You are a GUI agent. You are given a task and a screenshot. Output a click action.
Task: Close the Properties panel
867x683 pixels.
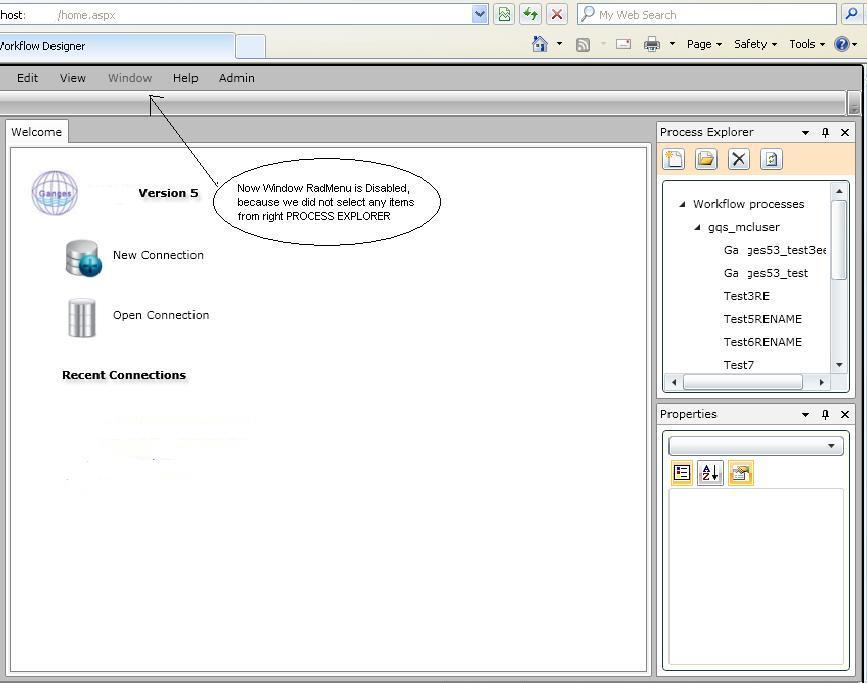click(845, 415)
